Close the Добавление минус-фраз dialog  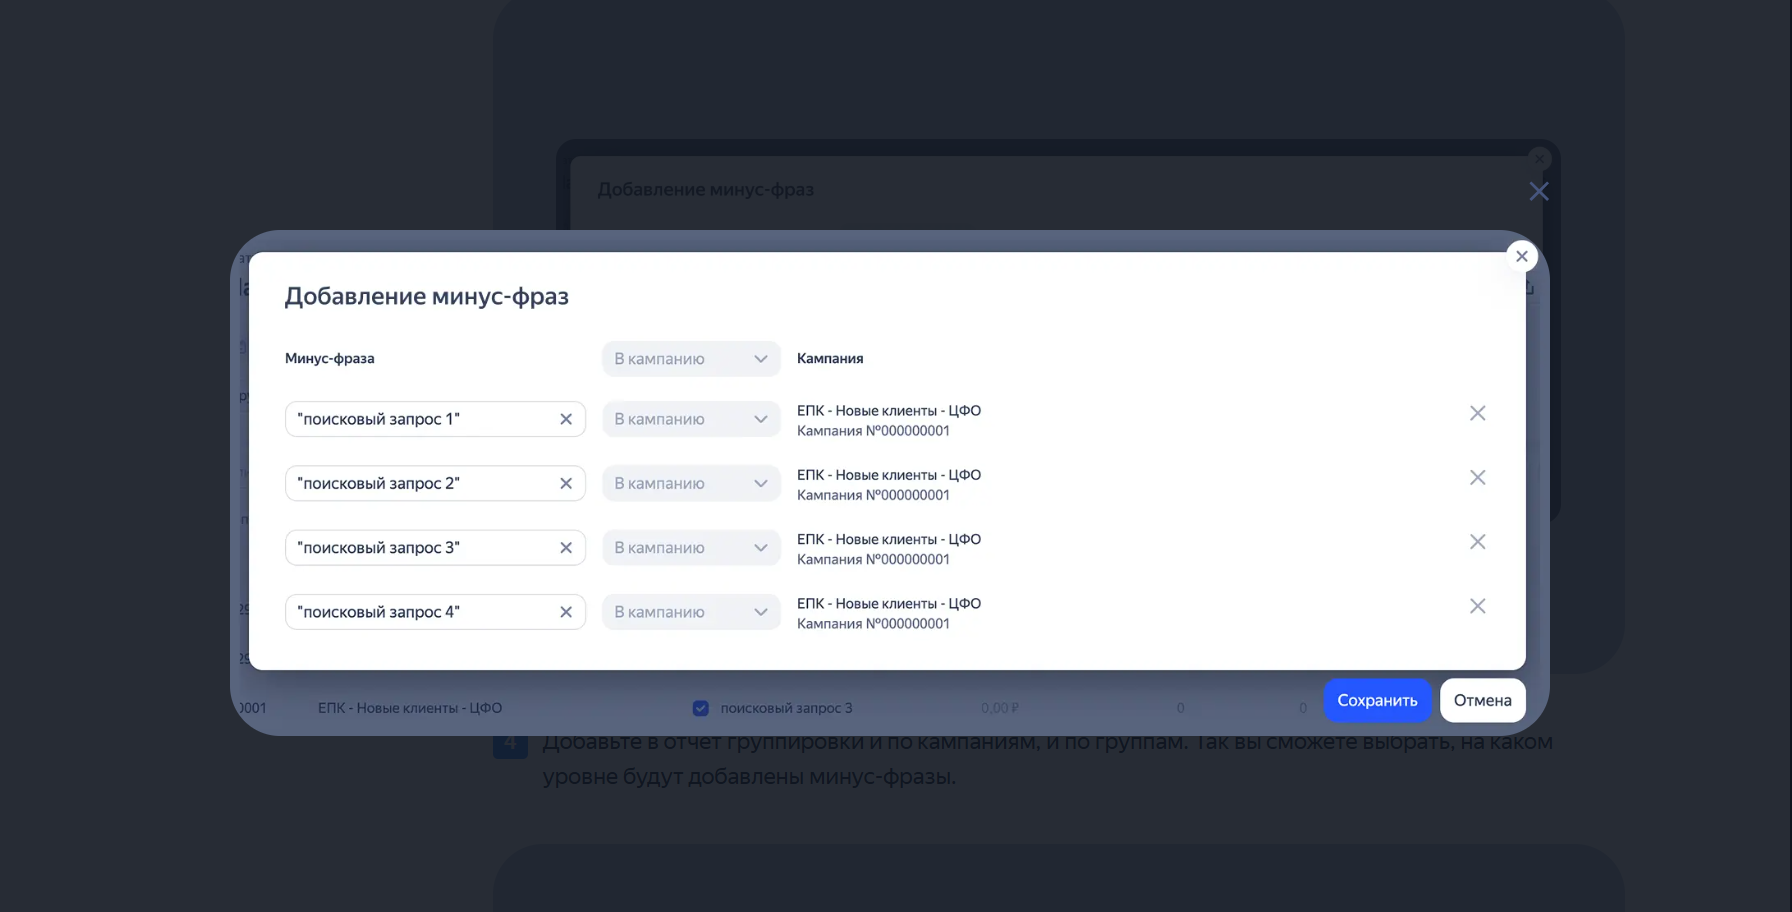click(1521, 256)
